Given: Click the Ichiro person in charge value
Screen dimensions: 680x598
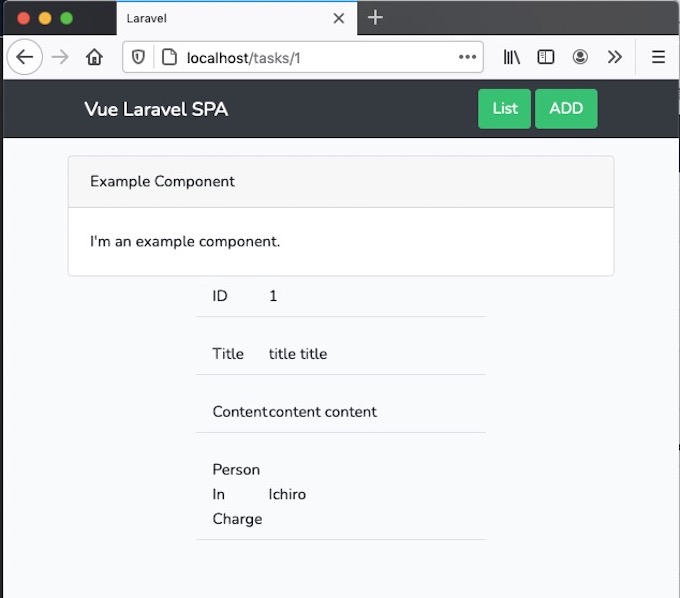Looking at the screenshot, I should [x=287, y=494].
